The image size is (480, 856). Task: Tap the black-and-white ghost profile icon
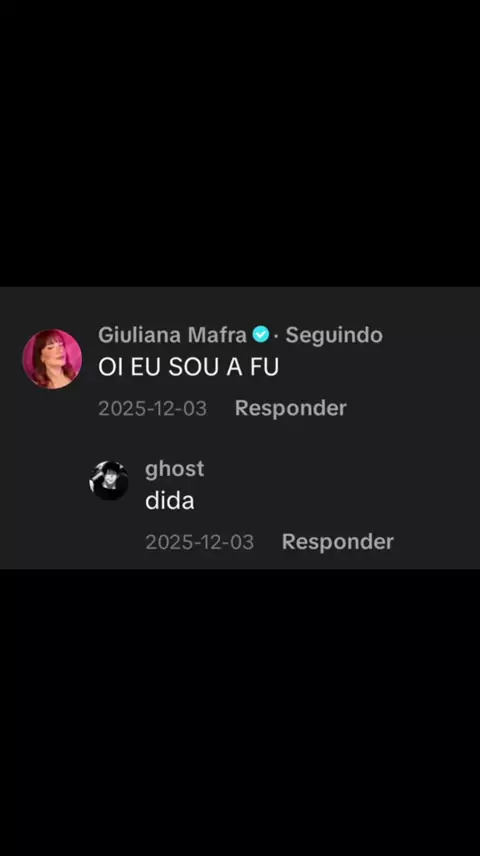coord(109,480)
